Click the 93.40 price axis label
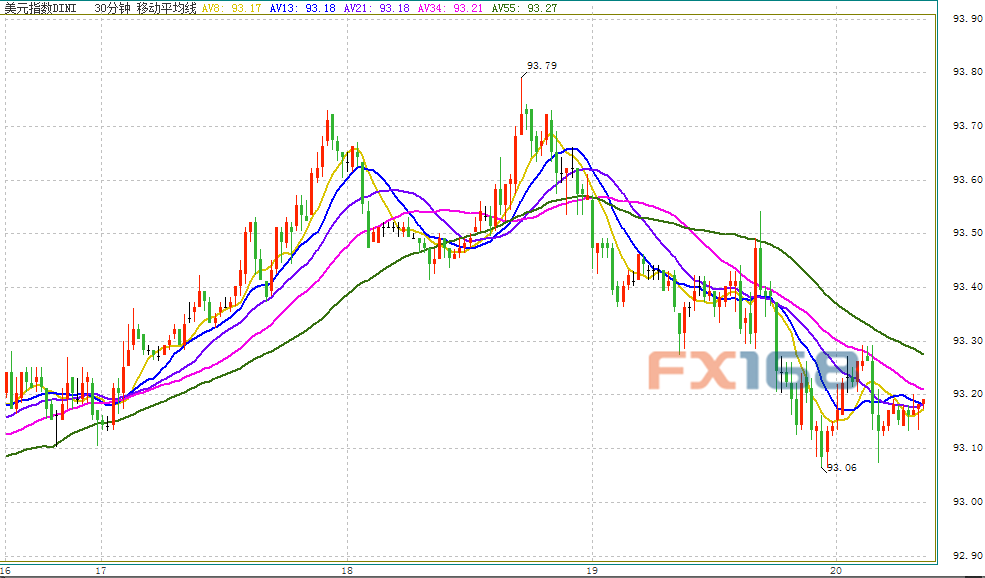Image resolution: width=985 pixels, height=578 pixels. pos(967,287)
